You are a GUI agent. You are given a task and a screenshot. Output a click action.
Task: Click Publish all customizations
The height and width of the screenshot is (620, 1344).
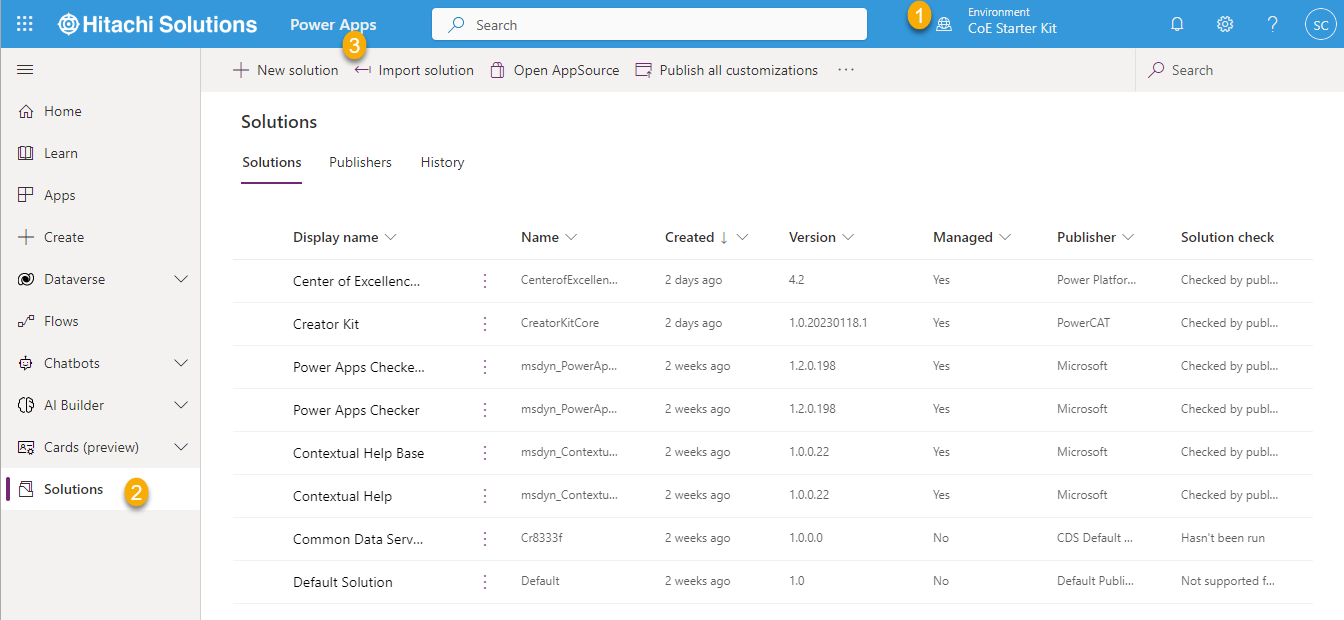point(727,70)
